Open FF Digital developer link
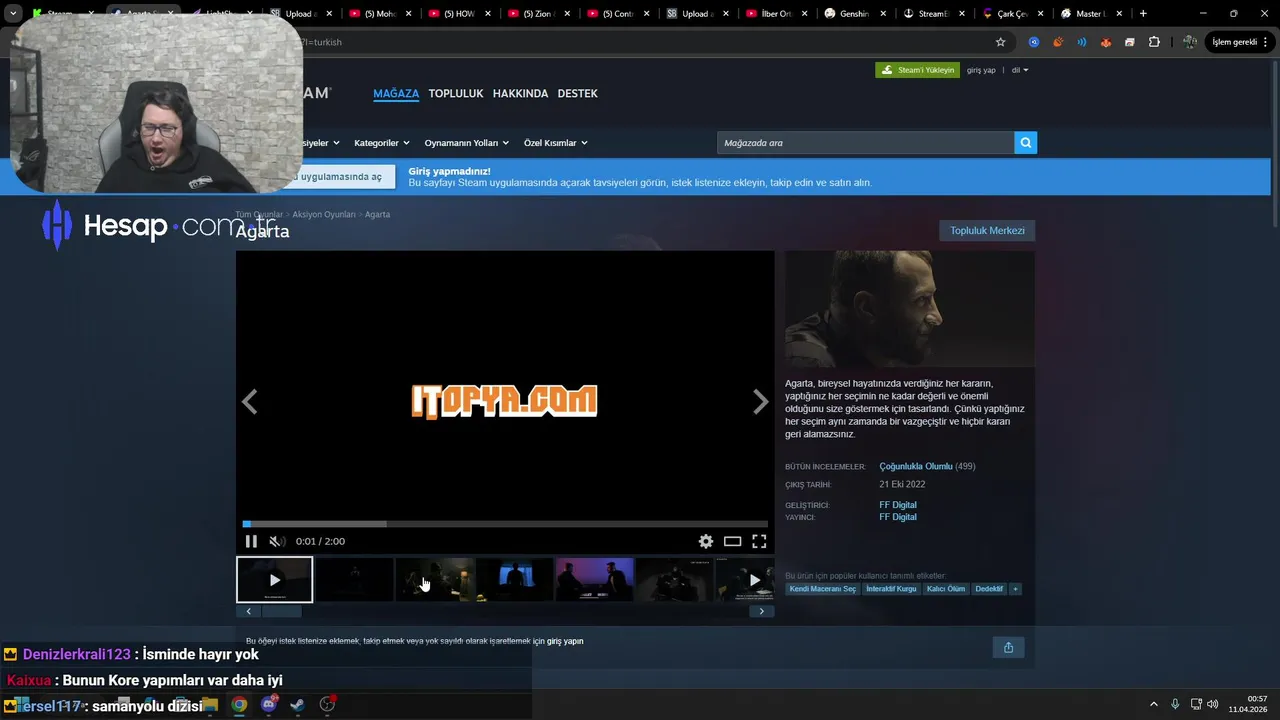The image size is (1280, 720). (x=898, y=505)
